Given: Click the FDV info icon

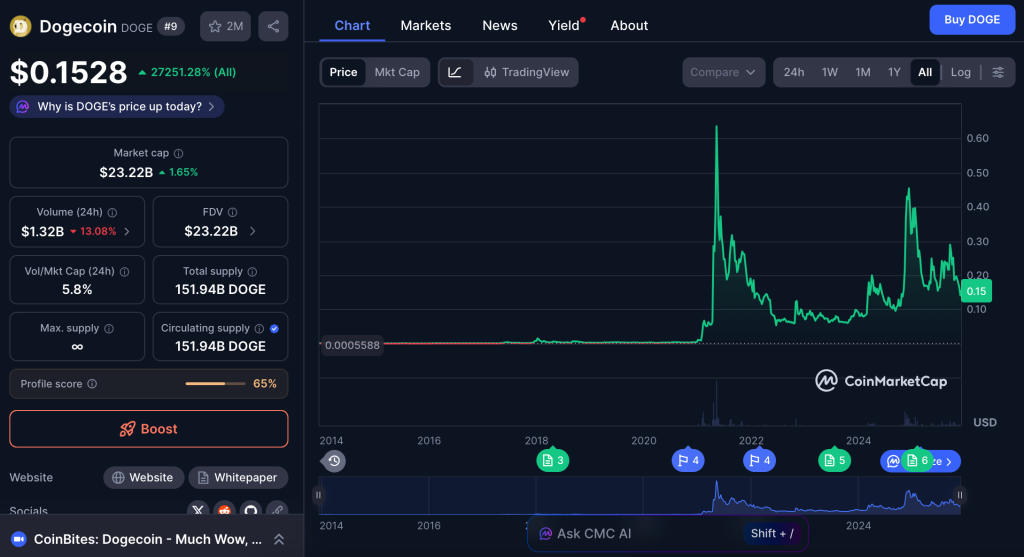Looking at the screenshot, I should coord(232,212).
